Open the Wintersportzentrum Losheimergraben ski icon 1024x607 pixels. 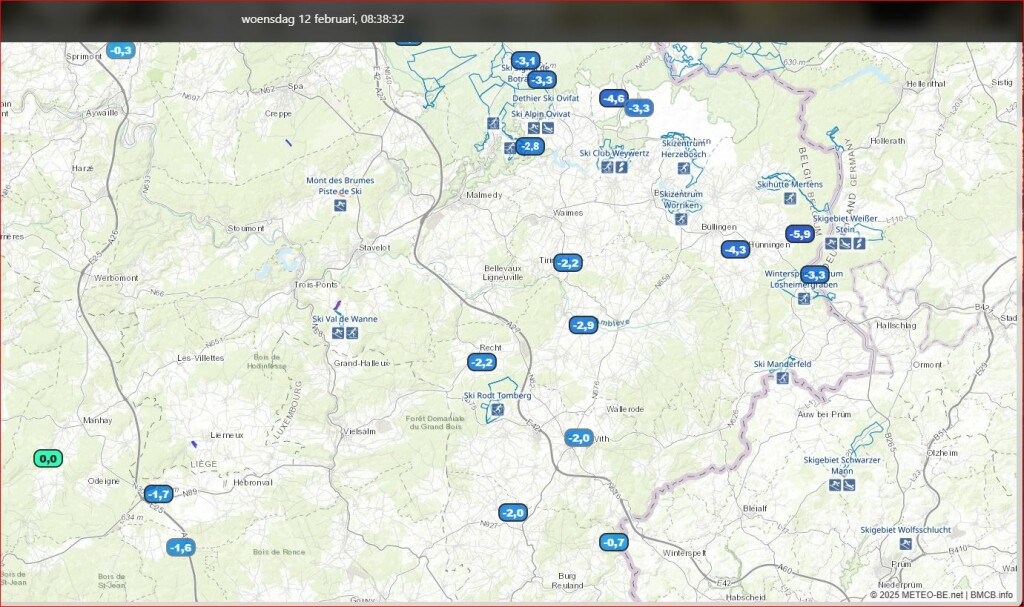804,299
